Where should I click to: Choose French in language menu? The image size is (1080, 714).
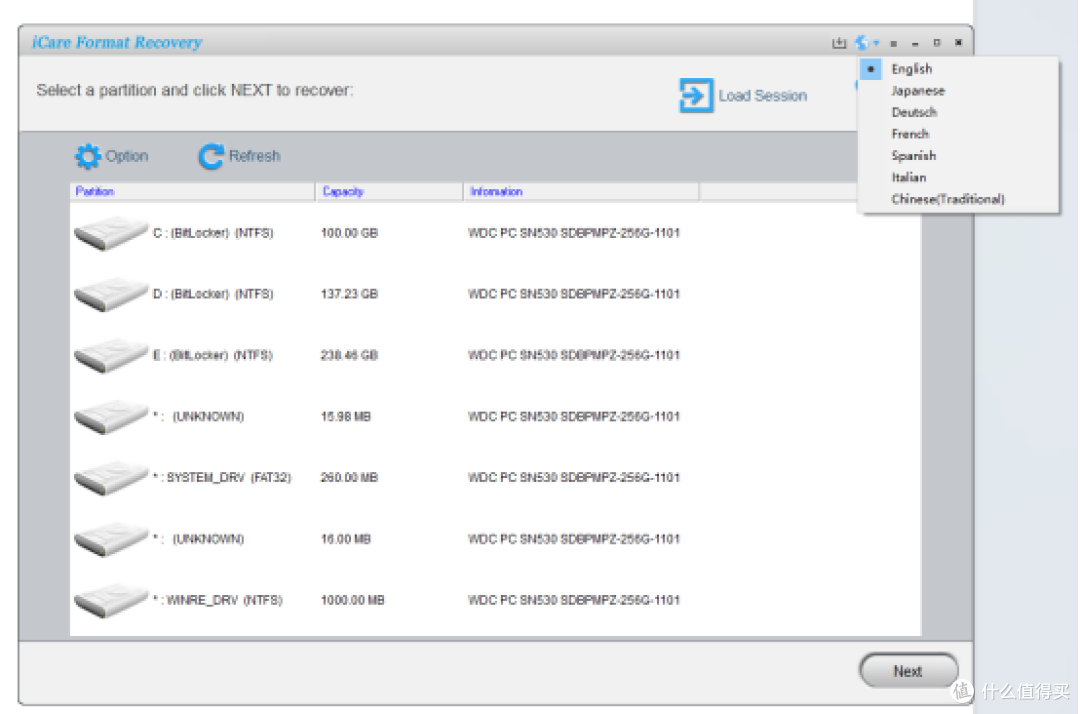pos(959,134)
